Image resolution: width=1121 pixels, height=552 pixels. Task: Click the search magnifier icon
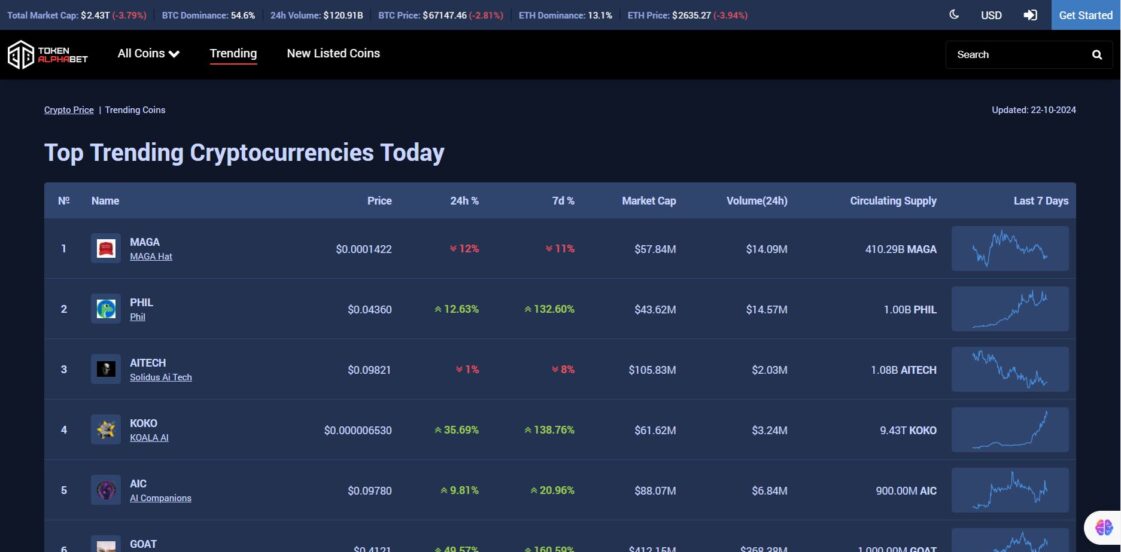point(1097,55)
